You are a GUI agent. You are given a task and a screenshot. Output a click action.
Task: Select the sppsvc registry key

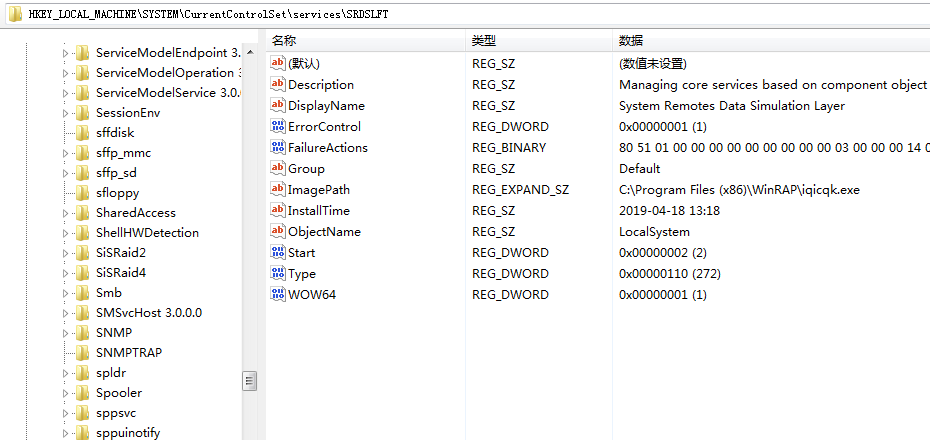point(116,412)
